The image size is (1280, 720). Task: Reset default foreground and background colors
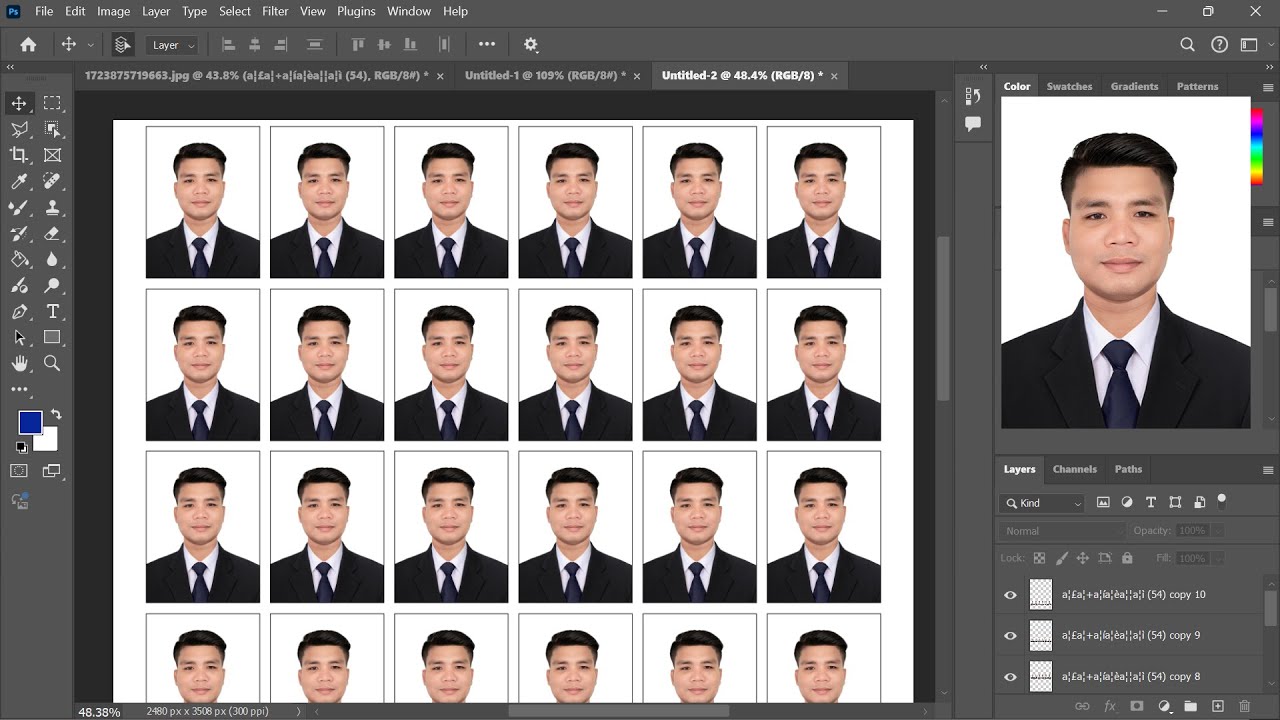(x=21, y=447)
